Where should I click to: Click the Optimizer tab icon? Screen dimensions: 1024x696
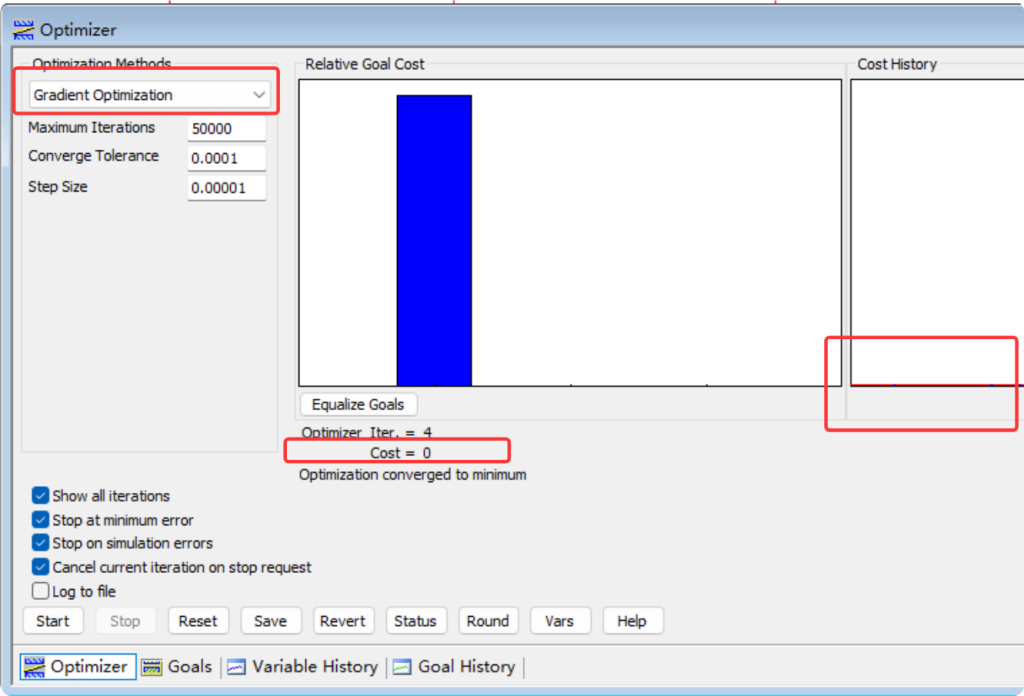34,667
